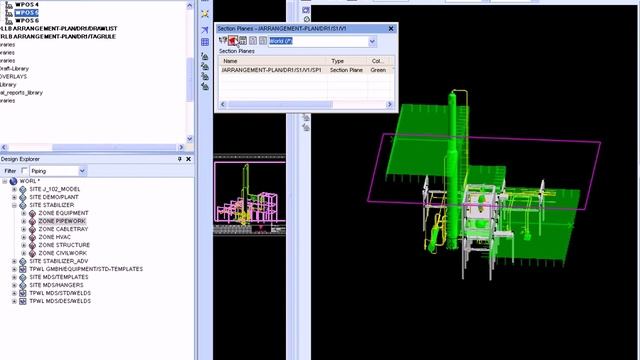Click the SITE DEMO/PLANT site icon
Screen dimensions: 640x360
click(x=23, y=197)
